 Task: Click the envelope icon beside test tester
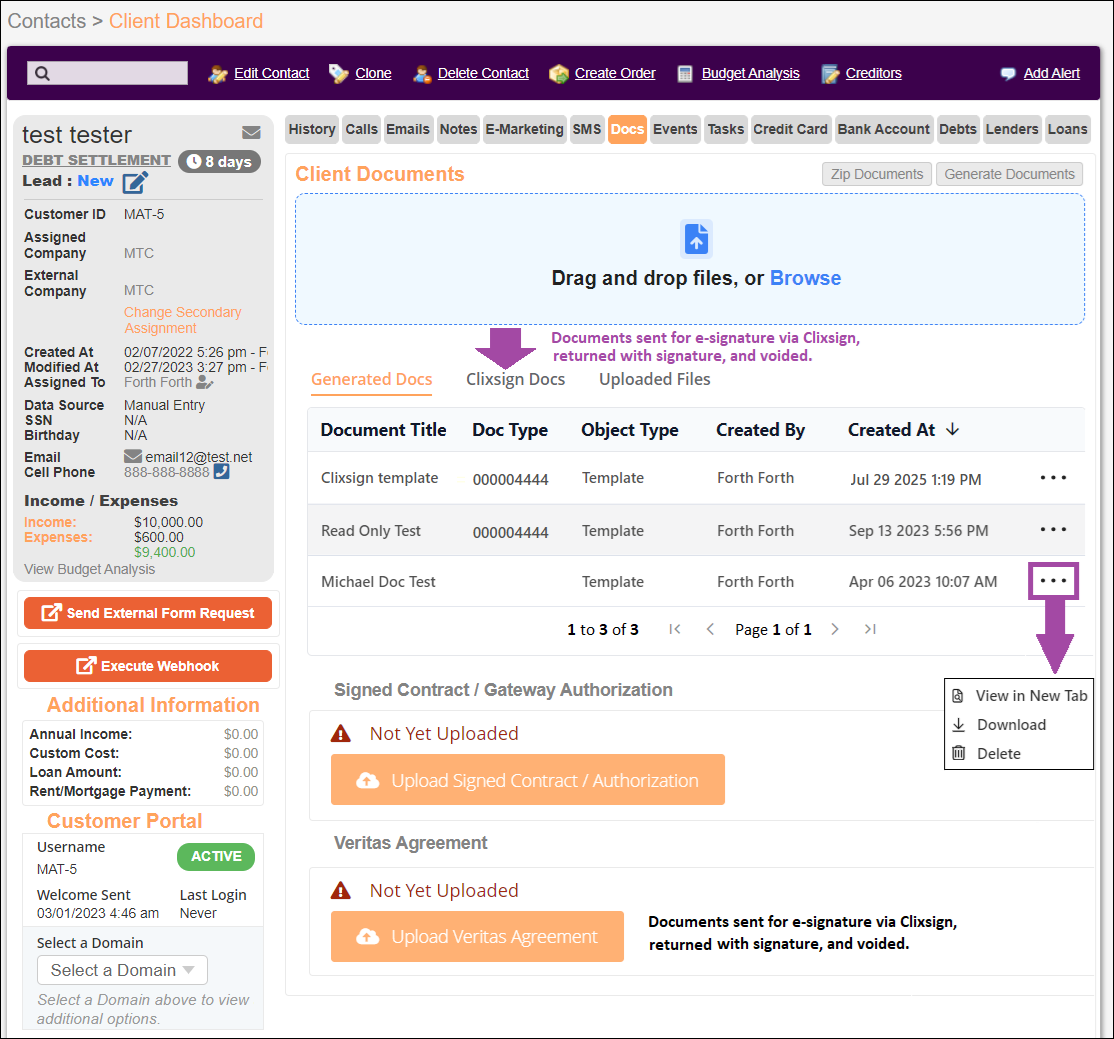click(x=251, y=133)
